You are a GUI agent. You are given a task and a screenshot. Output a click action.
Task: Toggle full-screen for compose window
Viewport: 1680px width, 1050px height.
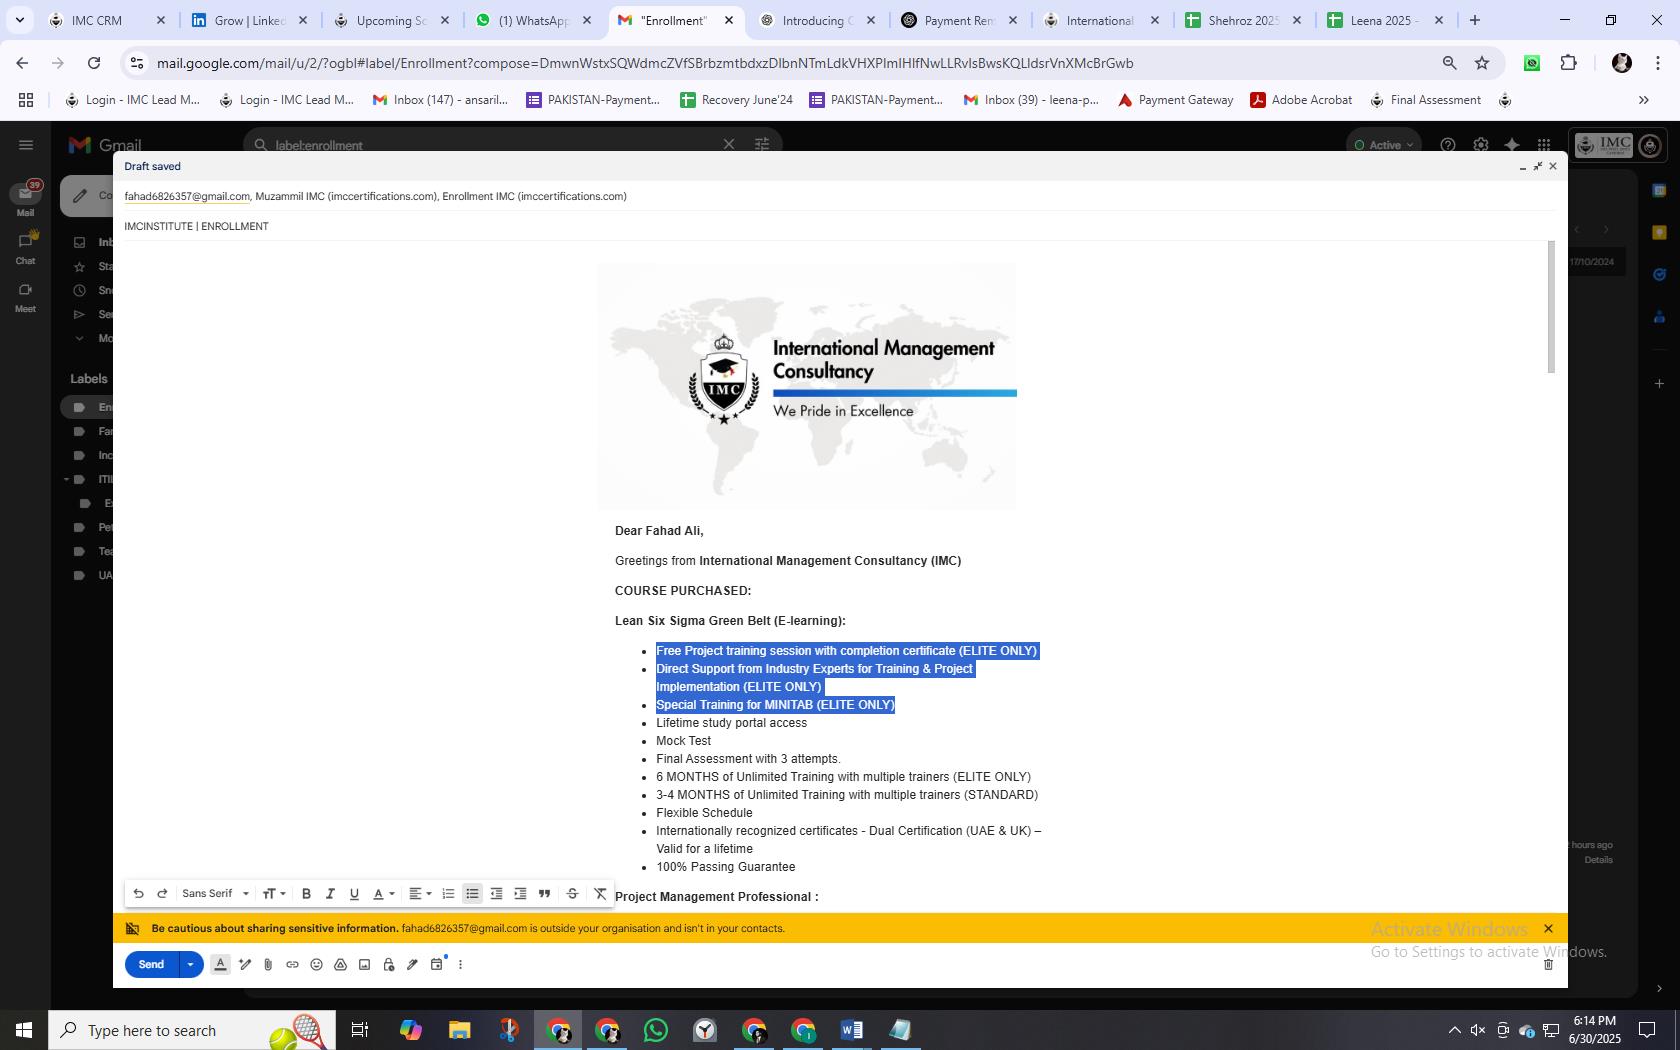click(x=1538, y=167)
